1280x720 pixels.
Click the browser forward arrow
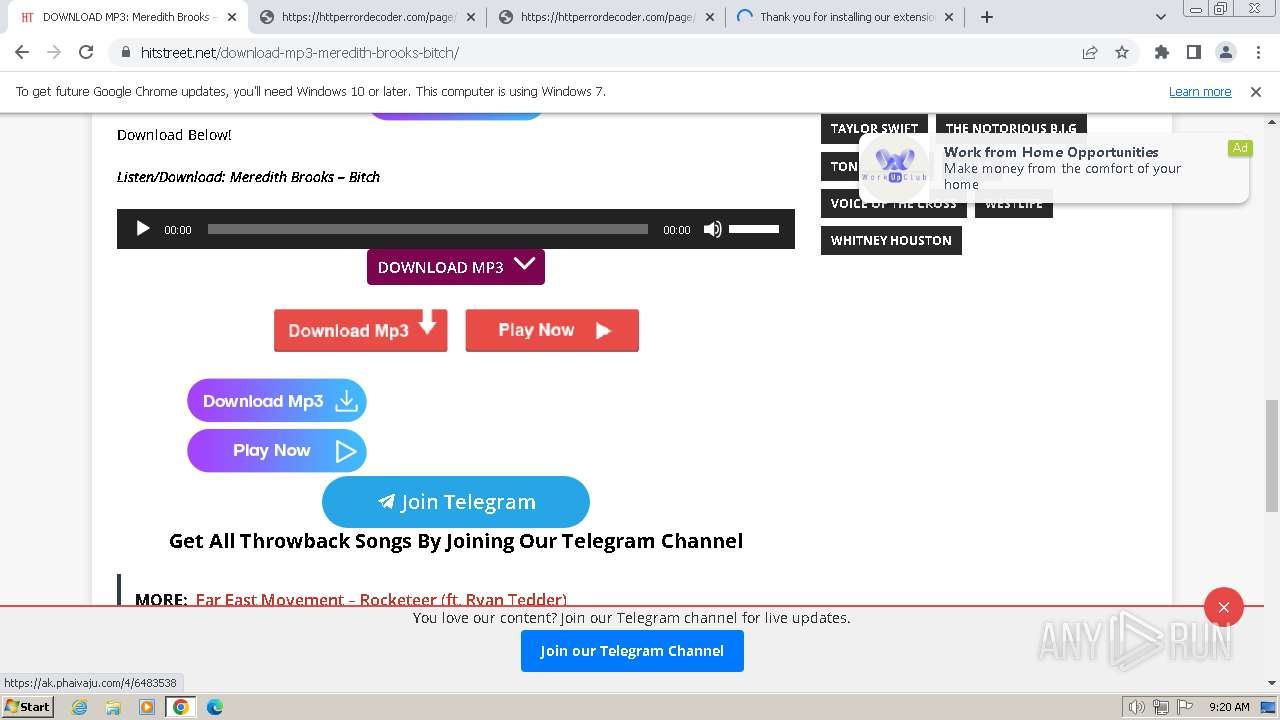click(x=54, y=53)
